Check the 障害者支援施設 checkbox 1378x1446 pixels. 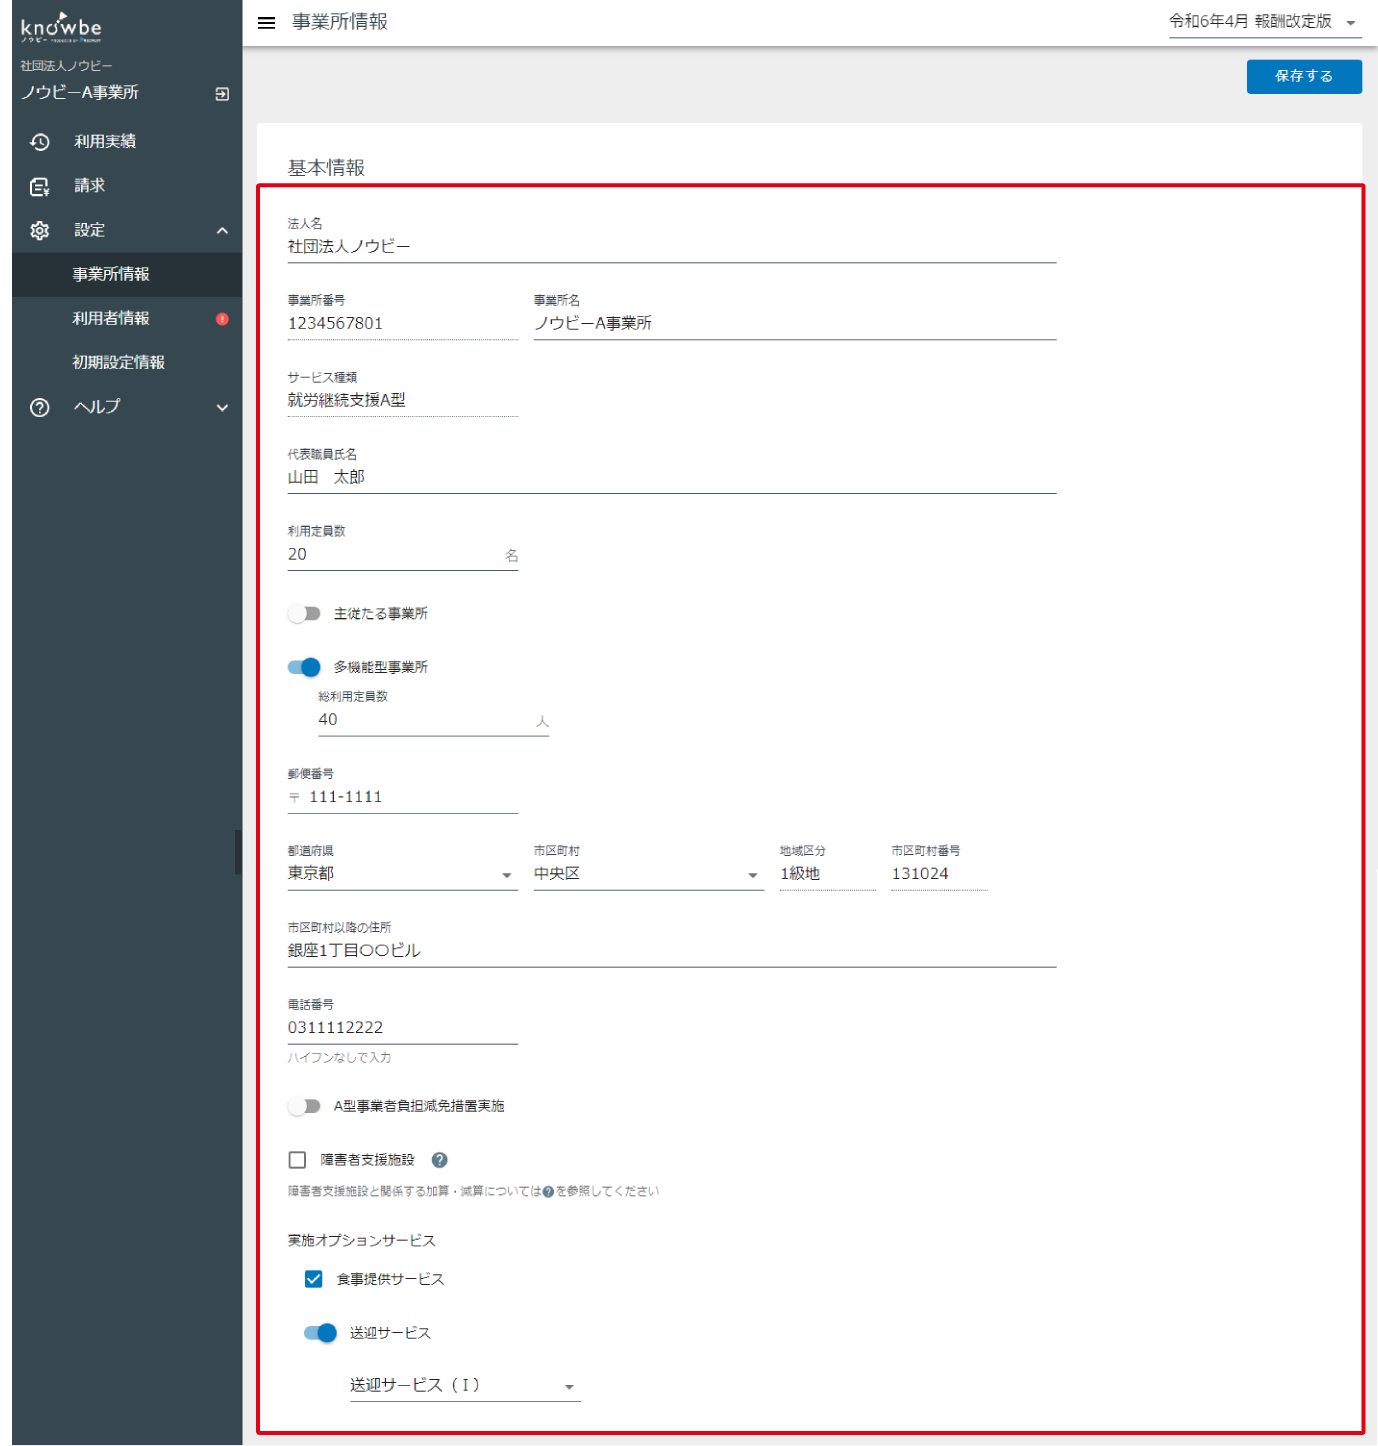click(x=297, y=1160)
